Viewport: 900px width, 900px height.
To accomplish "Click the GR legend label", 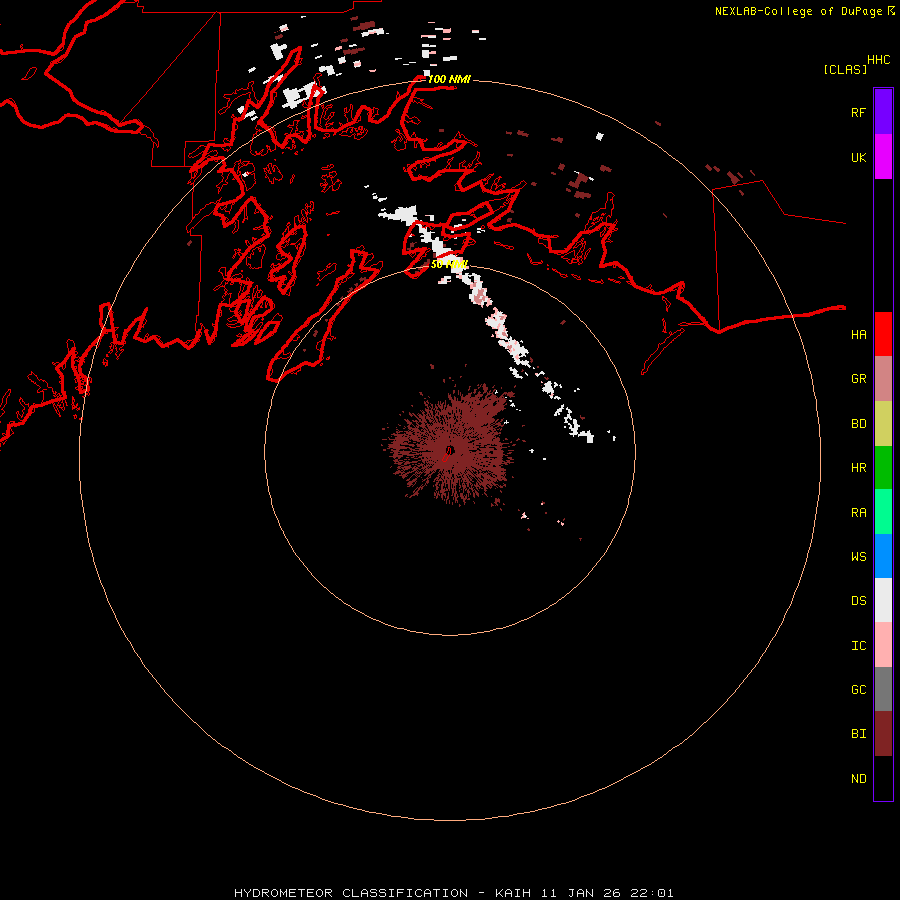I will coord(858,379).
